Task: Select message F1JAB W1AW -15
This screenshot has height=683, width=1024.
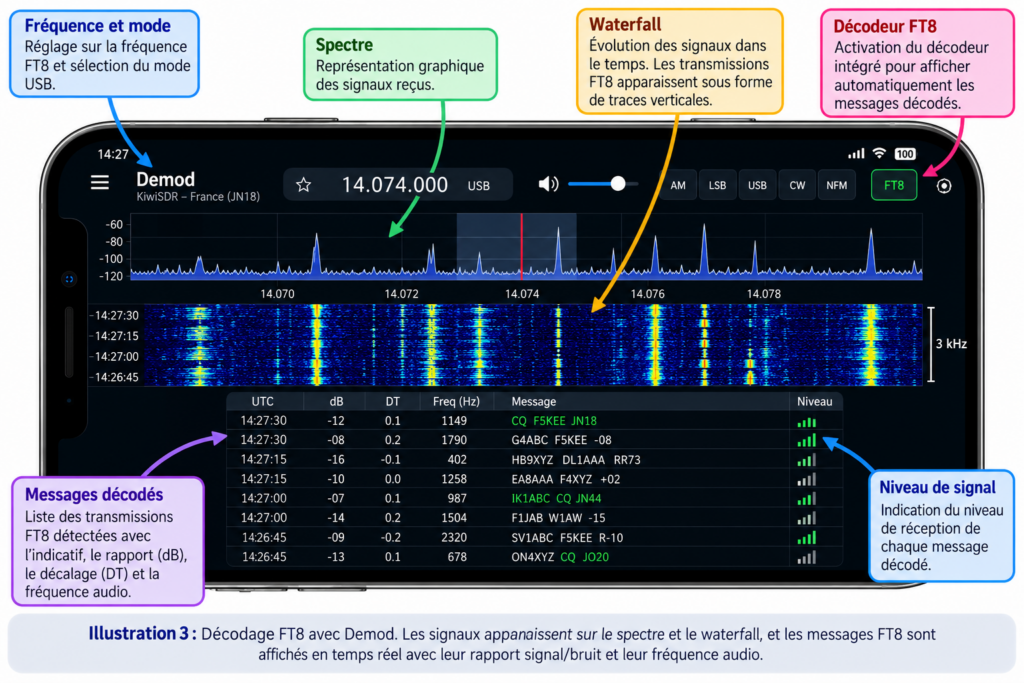Action: coord(558,518)
